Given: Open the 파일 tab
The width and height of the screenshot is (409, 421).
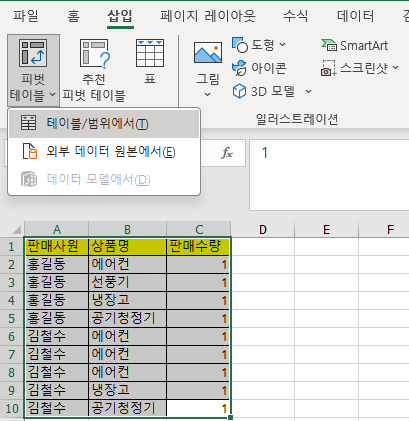Looking at the screenshot, I should point(26,16).
